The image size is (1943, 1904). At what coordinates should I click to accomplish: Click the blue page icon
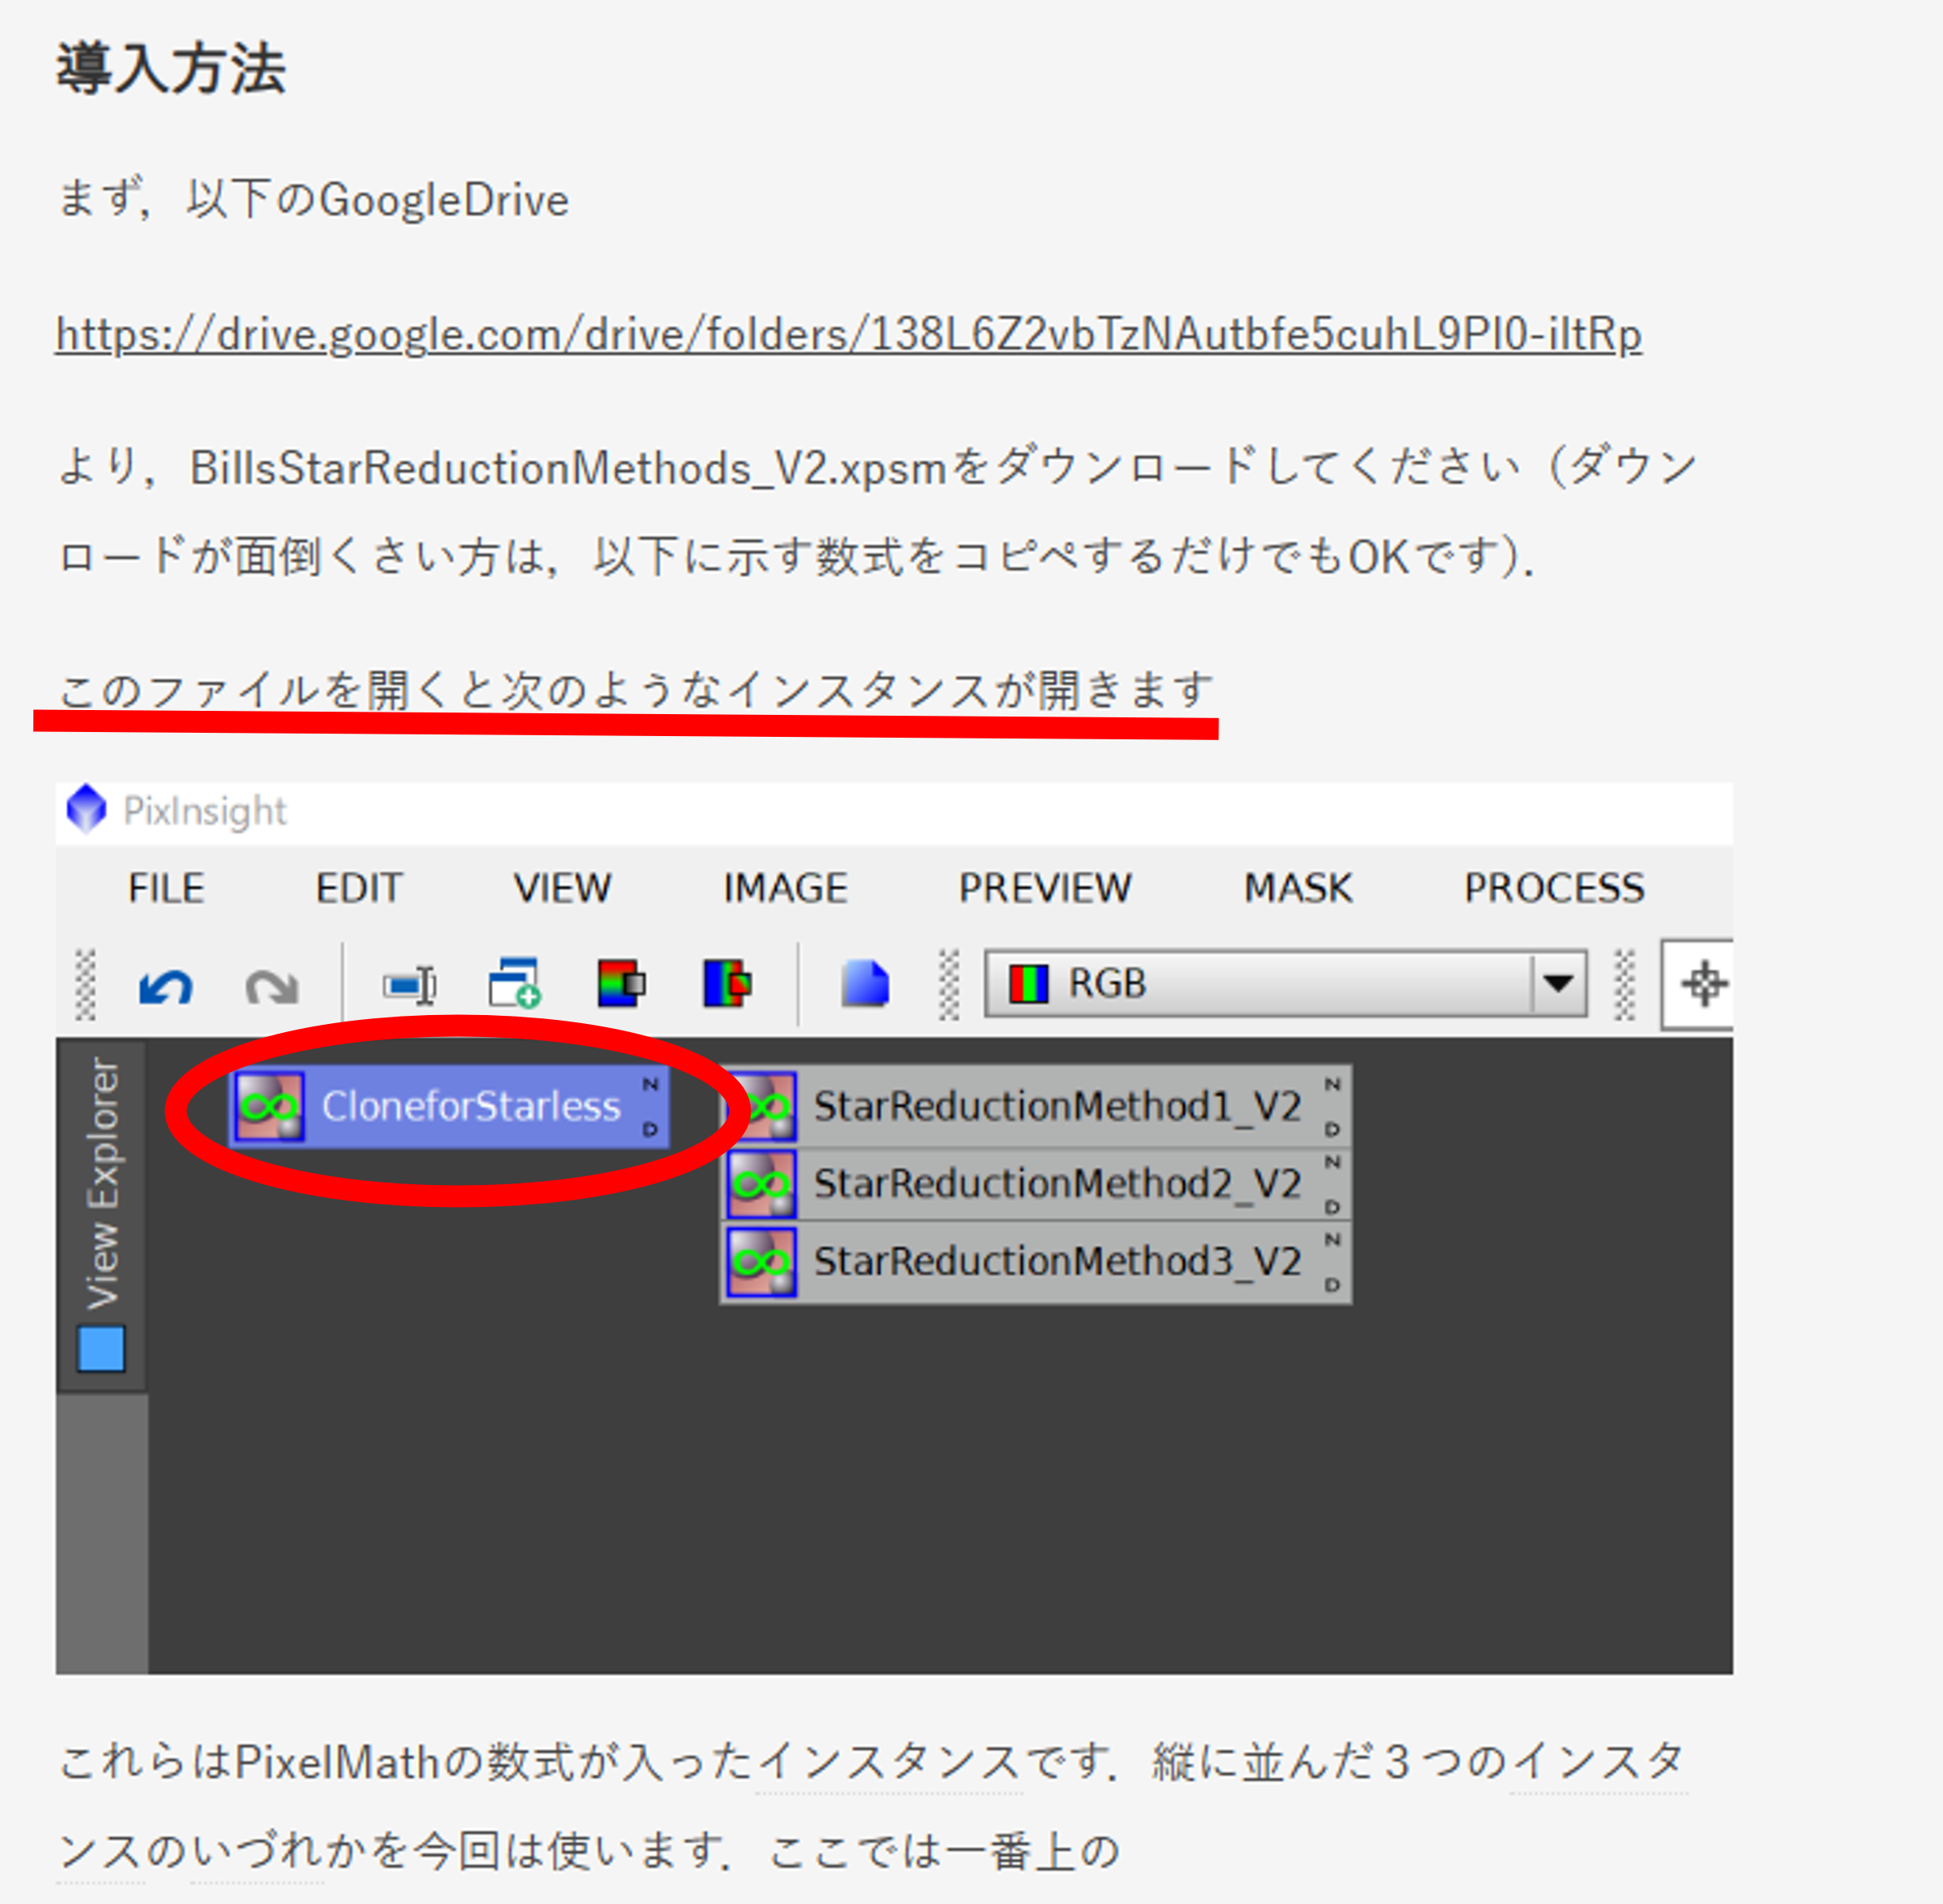865,983
